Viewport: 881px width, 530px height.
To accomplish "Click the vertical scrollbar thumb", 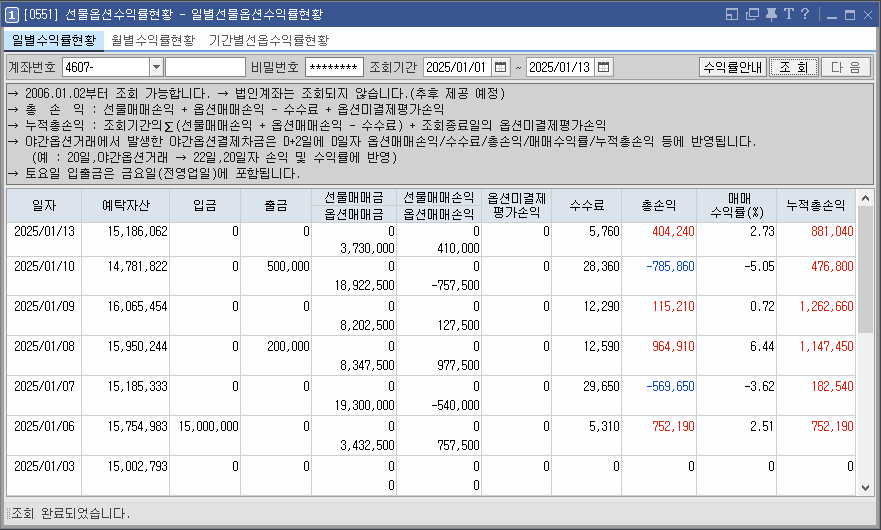I will pyautogui.click(x=865, y=270).
